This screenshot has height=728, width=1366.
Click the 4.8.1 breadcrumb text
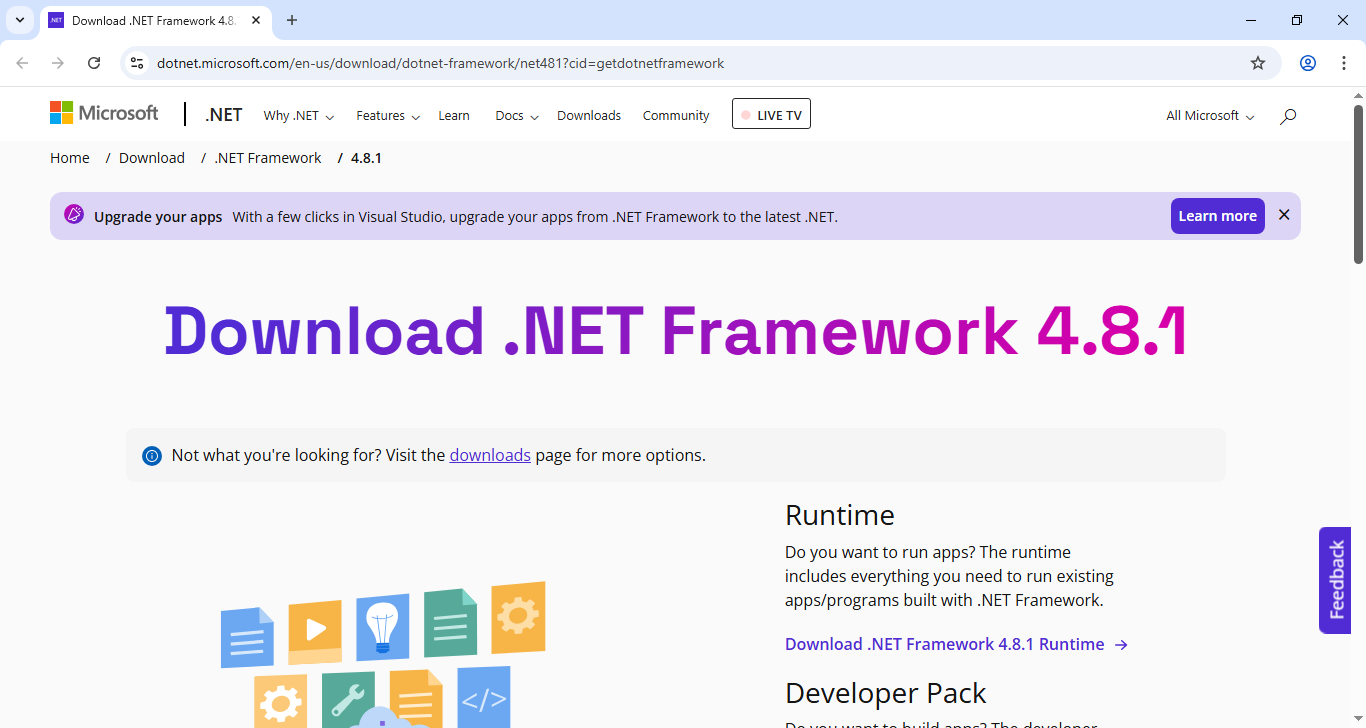click(x=366, y=158)
